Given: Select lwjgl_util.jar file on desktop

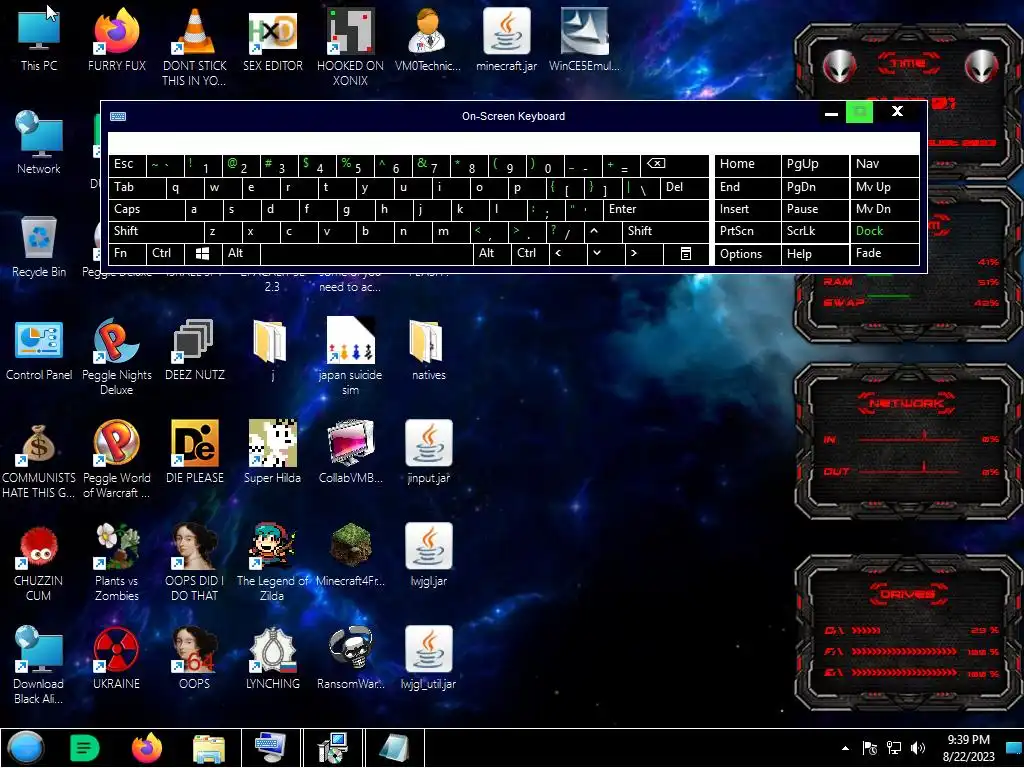Looking at the screenshot, I should [428, 658].
